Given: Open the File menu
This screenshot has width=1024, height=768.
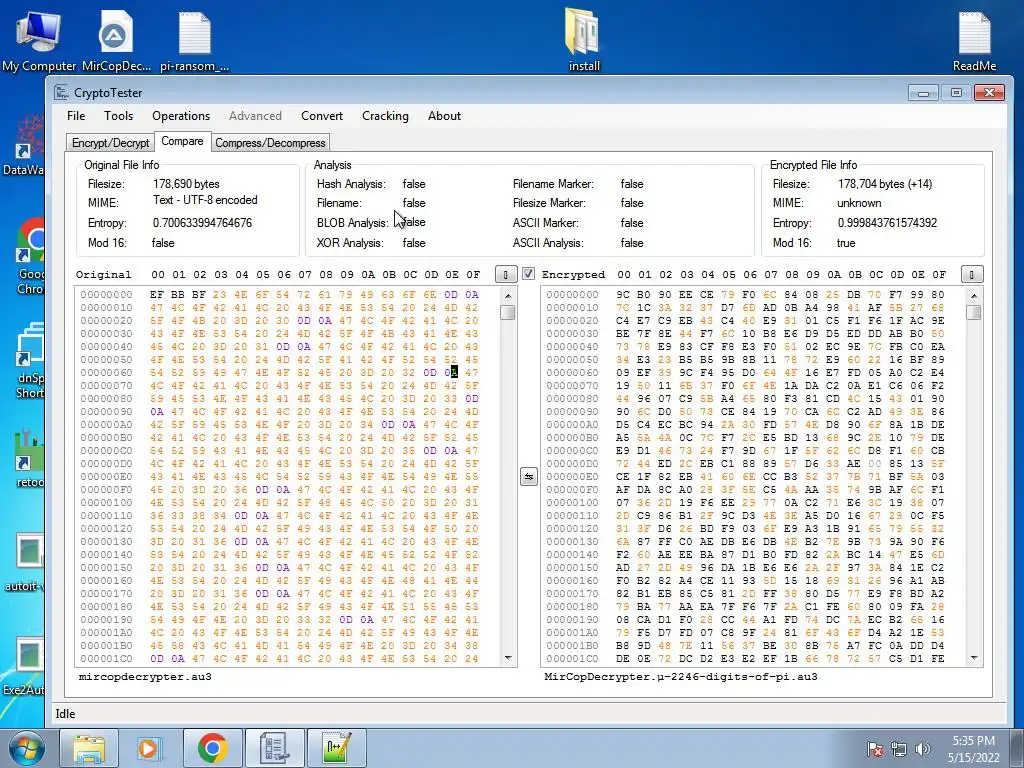Looking at the screenshot, I should [76, 116].
